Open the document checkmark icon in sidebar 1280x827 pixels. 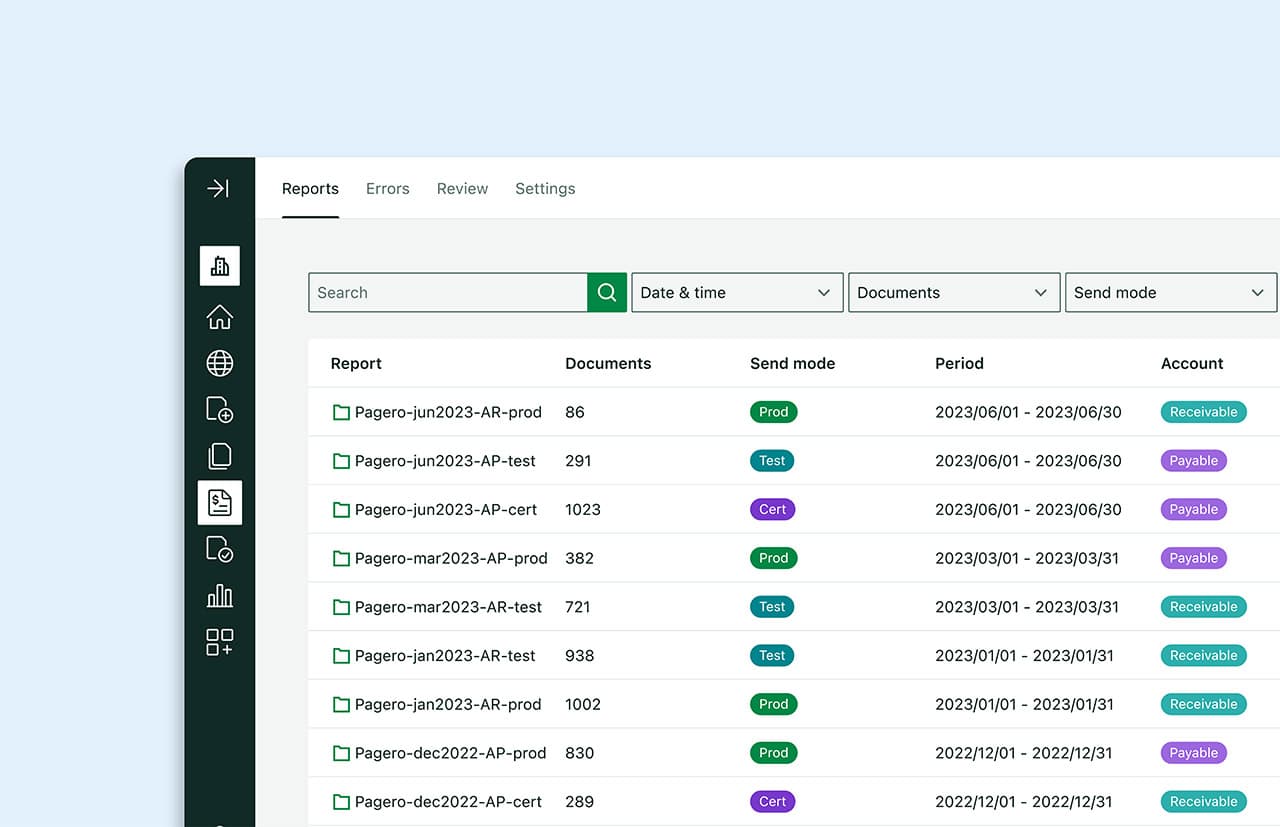tap(220, 549)
